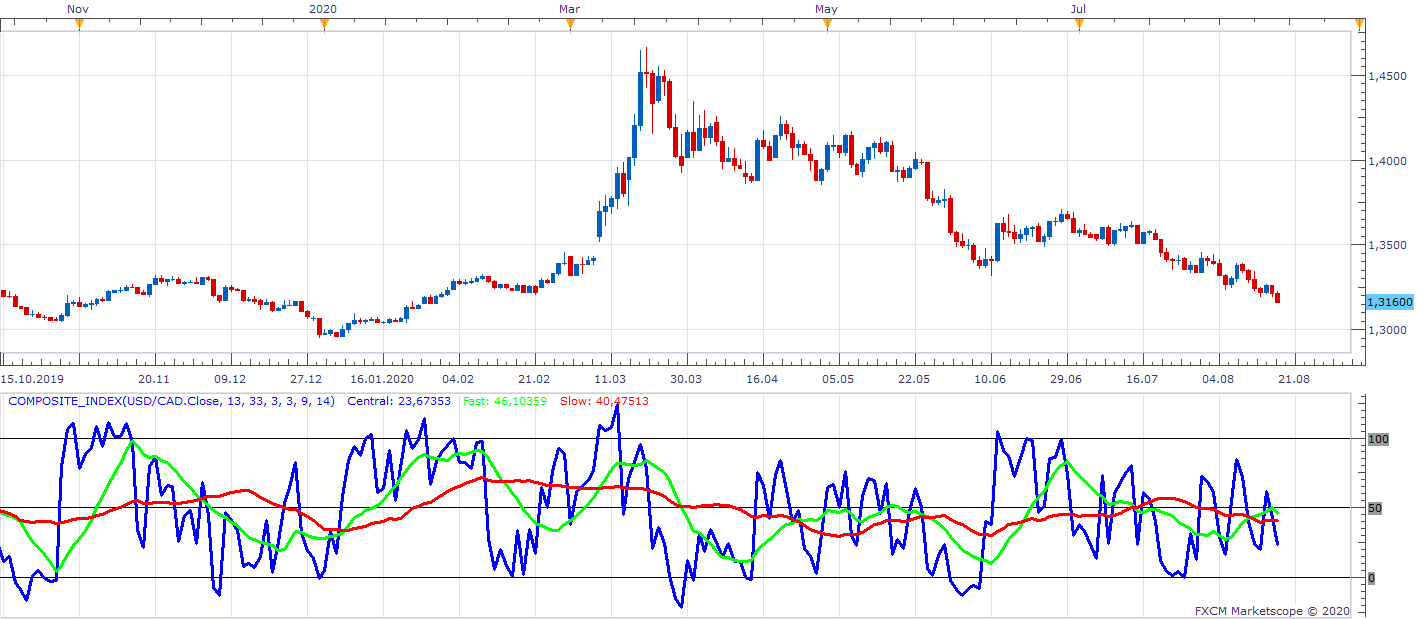Click the orange marker under Nov
Screen dimensions: 1423x619
[79, 24]
